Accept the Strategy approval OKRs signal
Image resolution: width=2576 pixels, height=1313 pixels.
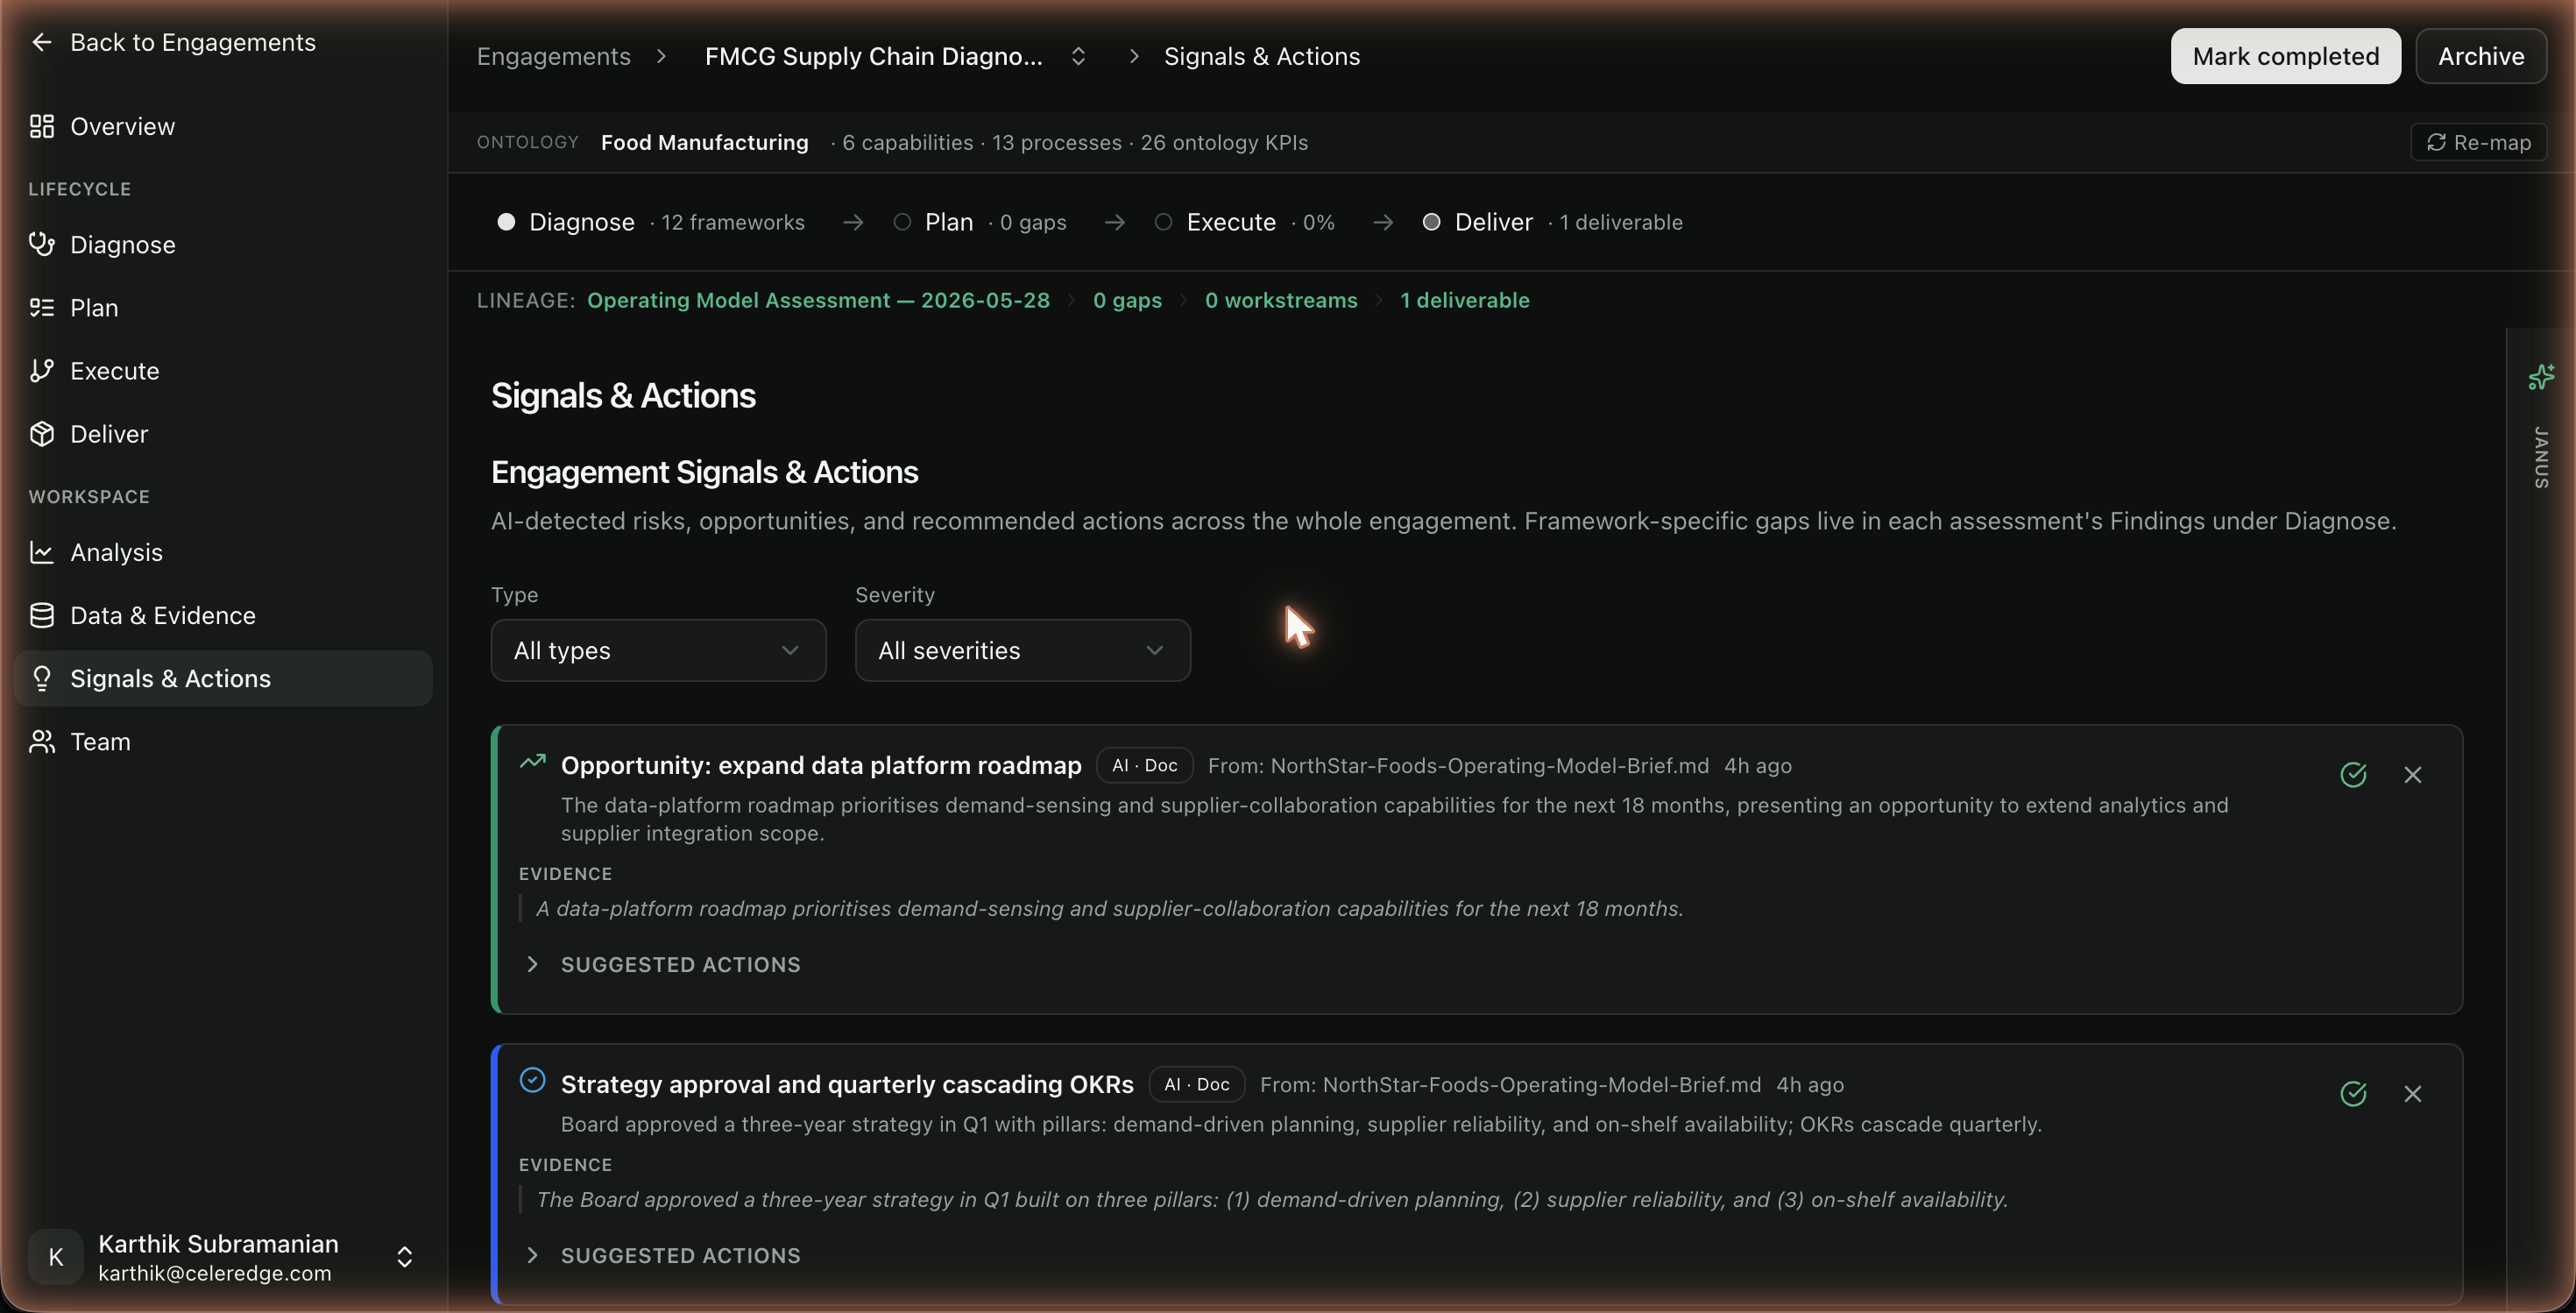2353,1093
